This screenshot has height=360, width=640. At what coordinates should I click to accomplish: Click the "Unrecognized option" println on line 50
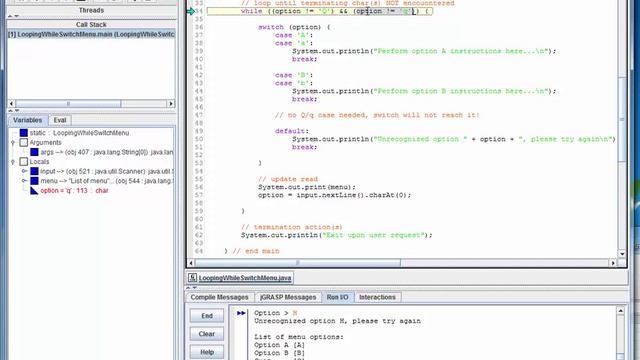(453, 139)
